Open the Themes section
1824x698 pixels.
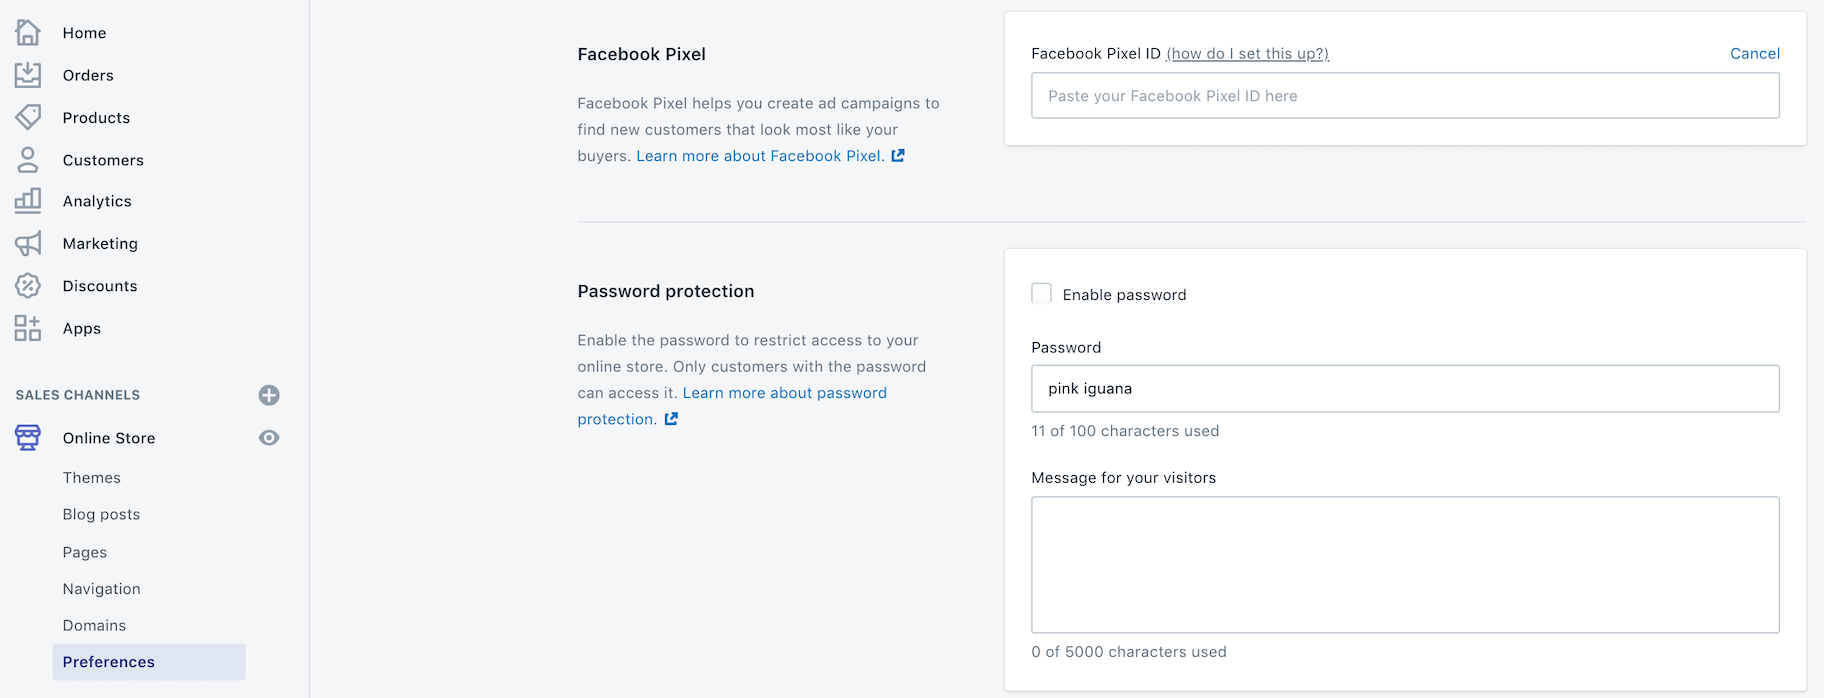tap(91, 477)
